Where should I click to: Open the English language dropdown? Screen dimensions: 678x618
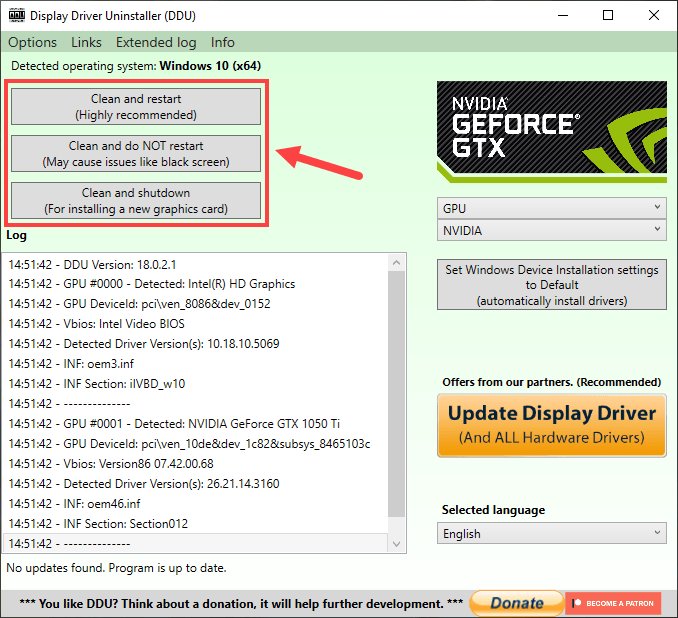[x=552, y=533]
